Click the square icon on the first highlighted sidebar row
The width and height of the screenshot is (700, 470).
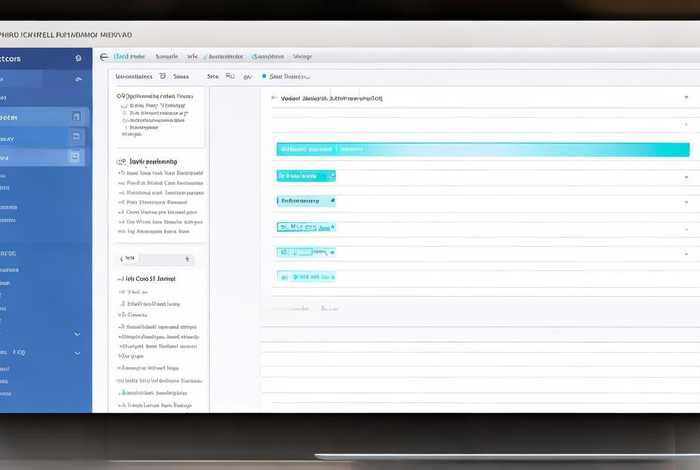[76, 116]
